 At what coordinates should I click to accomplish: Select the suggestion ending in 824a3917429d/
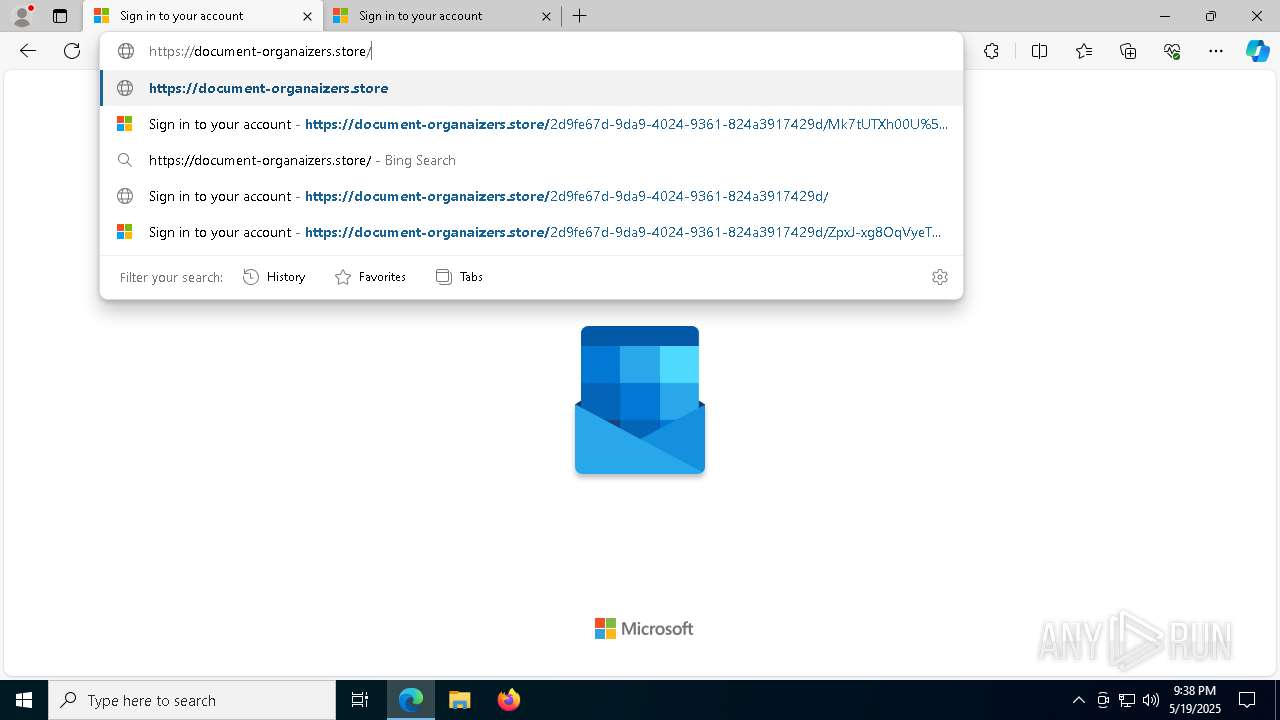coord(531,196)
